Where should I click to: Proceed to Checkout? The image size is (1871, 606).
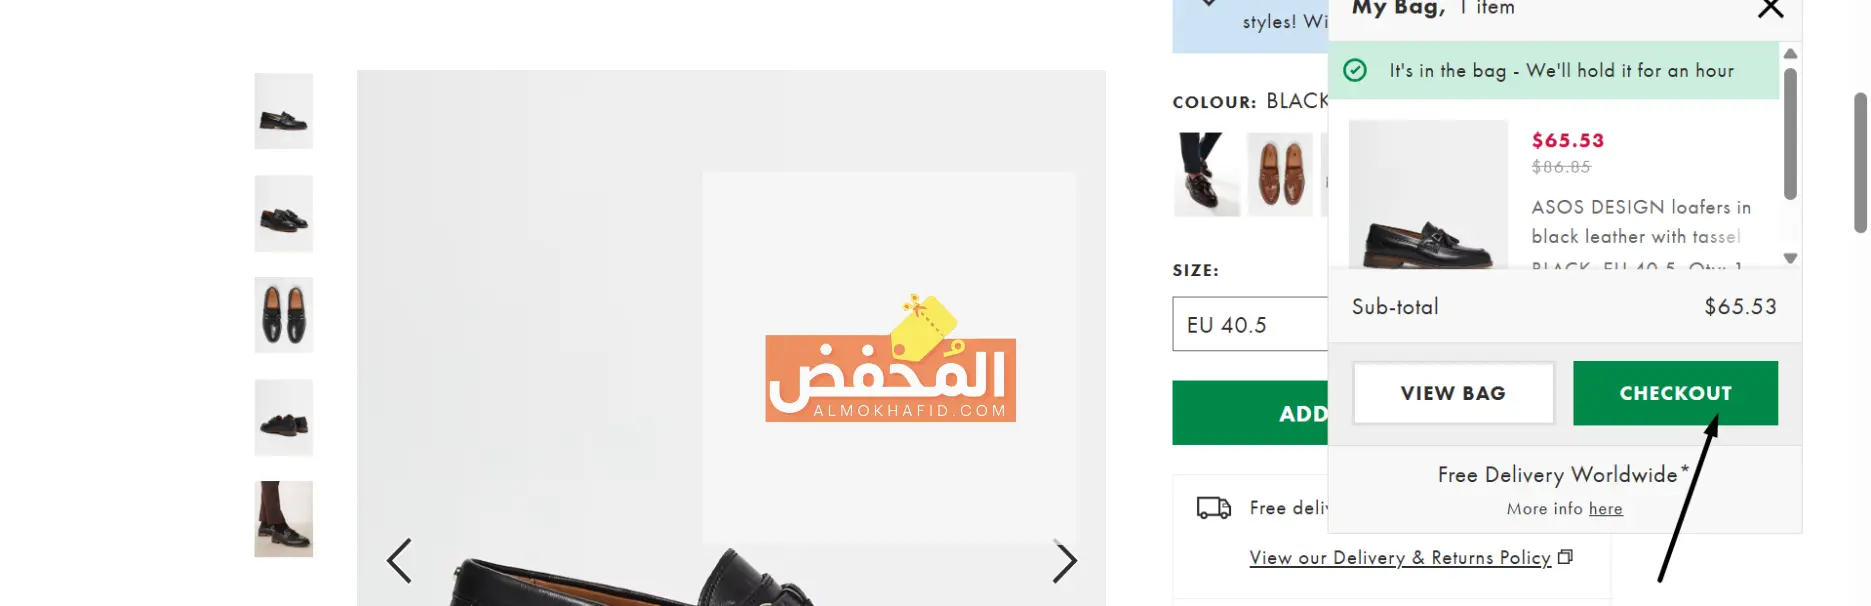click(1675, 393)
